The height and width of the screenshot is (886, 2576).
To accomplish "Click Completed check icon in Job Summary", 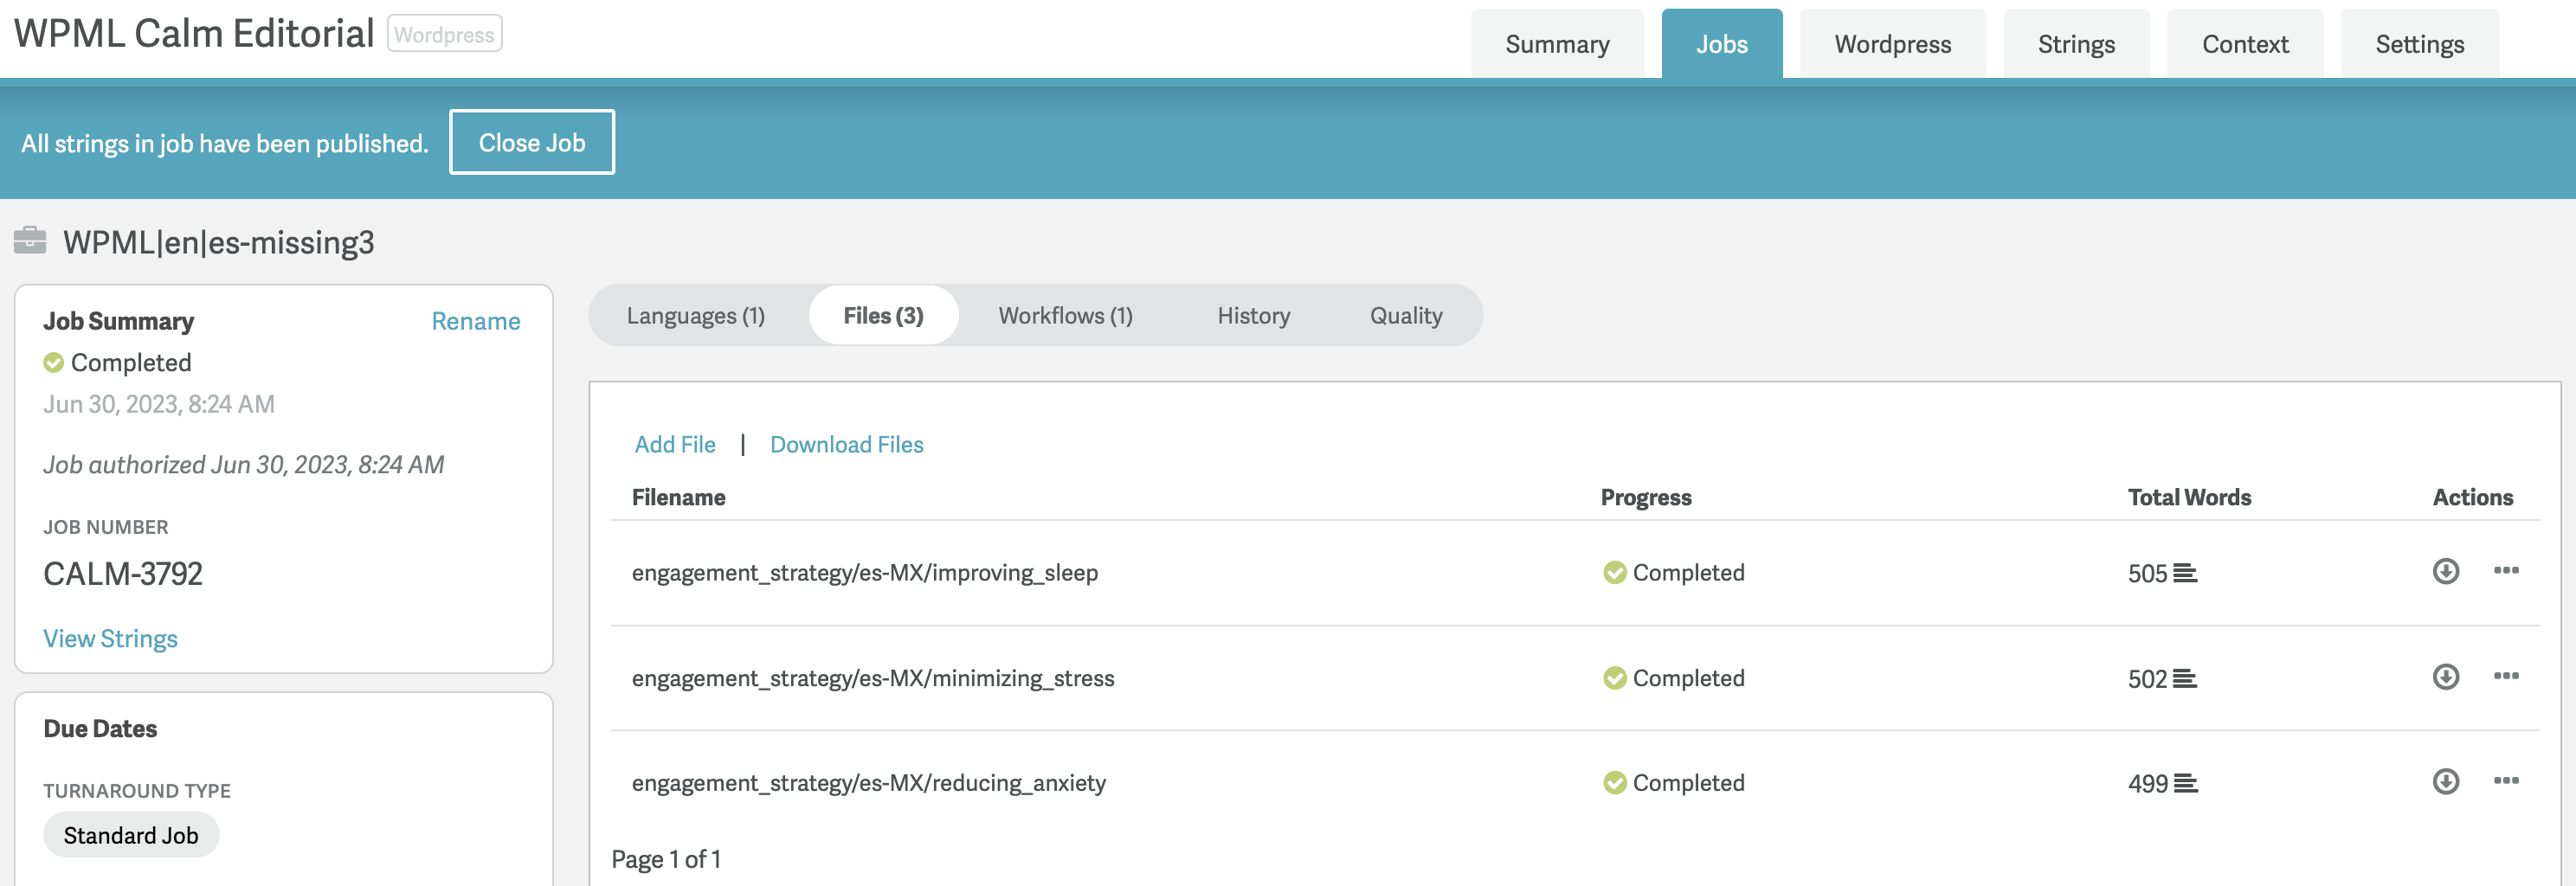I will point(53,363).
